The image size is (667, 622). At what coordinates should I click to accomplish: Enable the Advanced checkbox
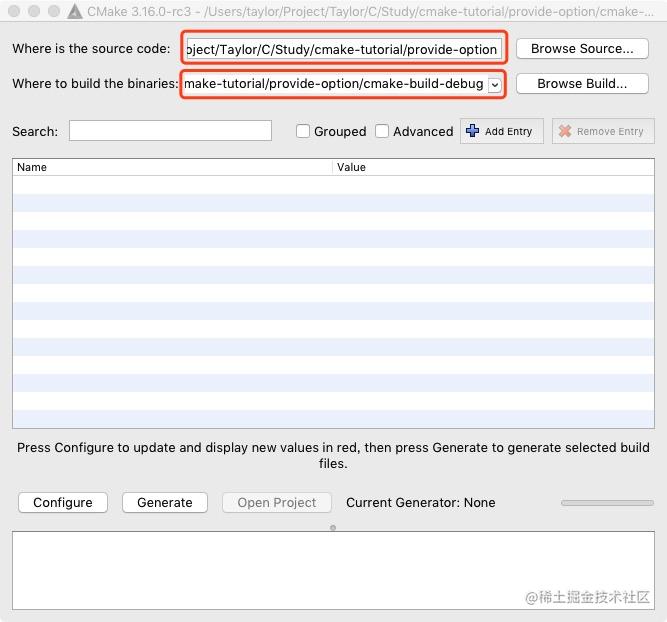click(x=382, y=131)
